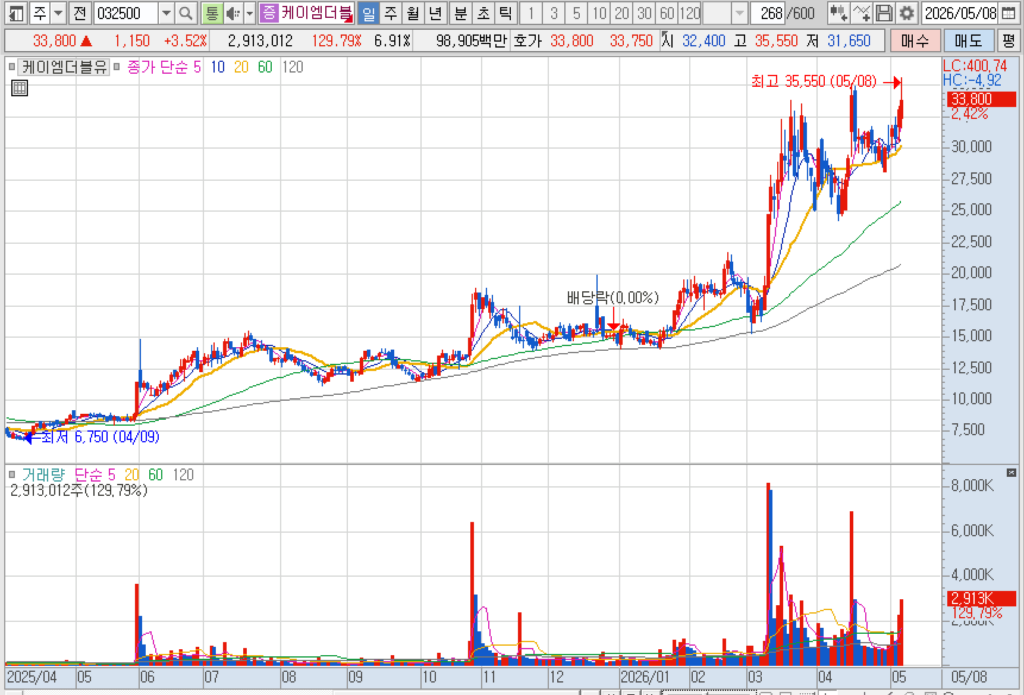
Task: Click the add candlestick chart icon
Action: [x=839, y=12]
